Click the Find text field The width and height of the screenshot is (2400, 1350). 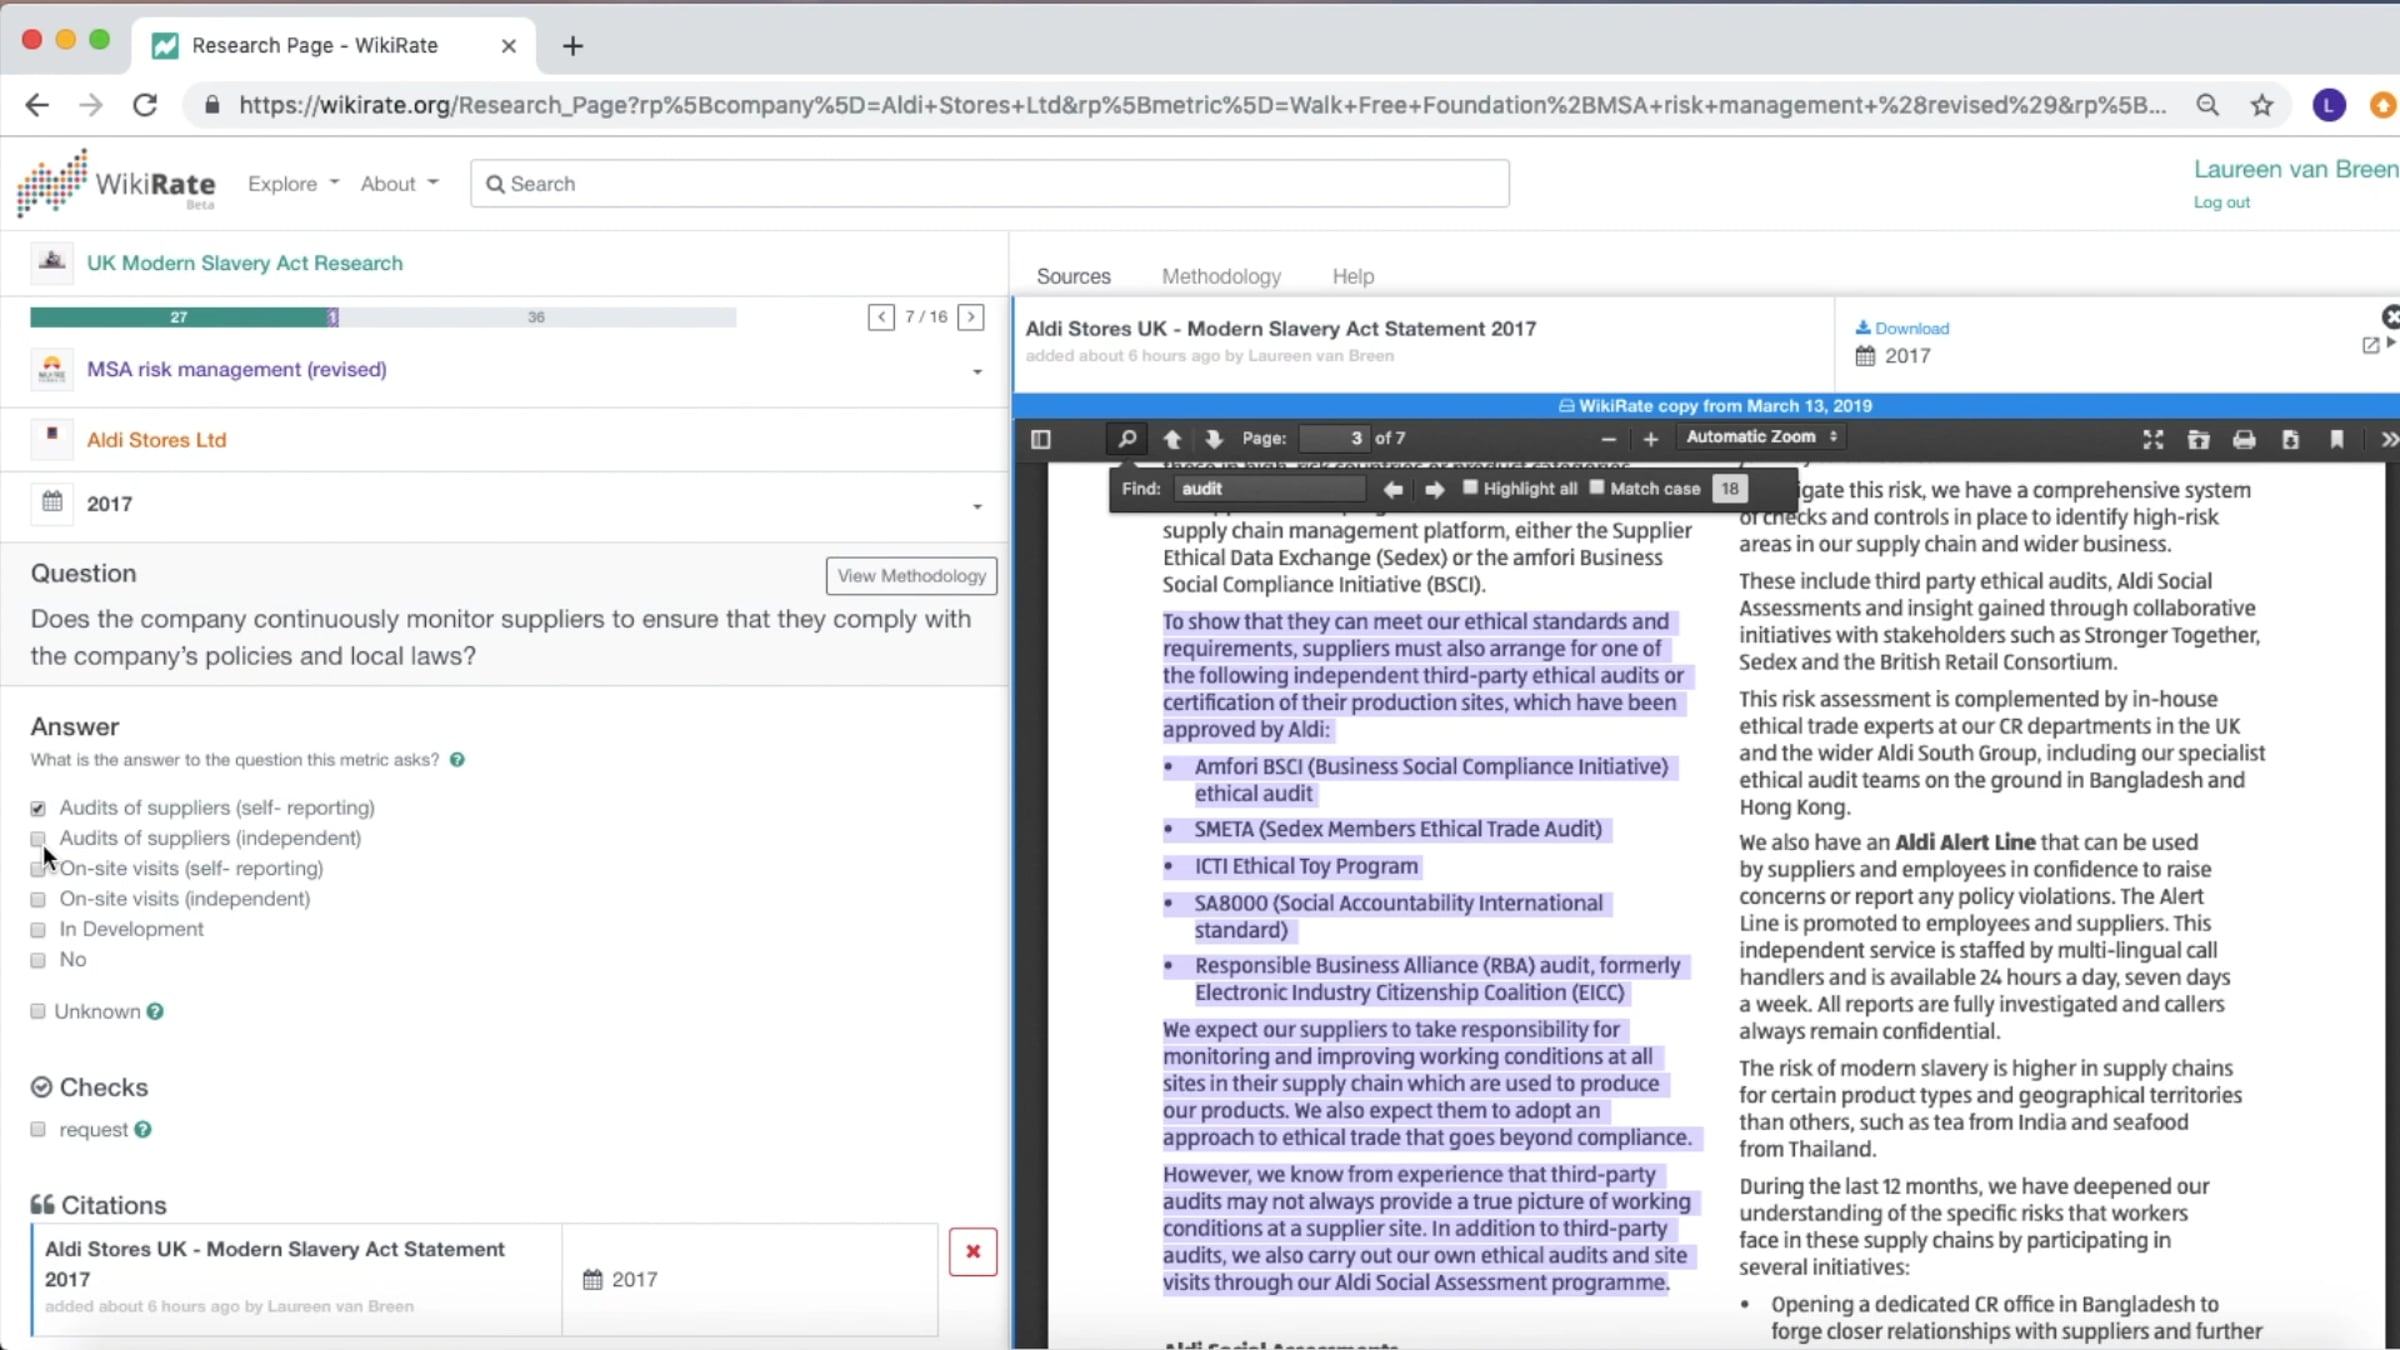tap(1270, 489)
